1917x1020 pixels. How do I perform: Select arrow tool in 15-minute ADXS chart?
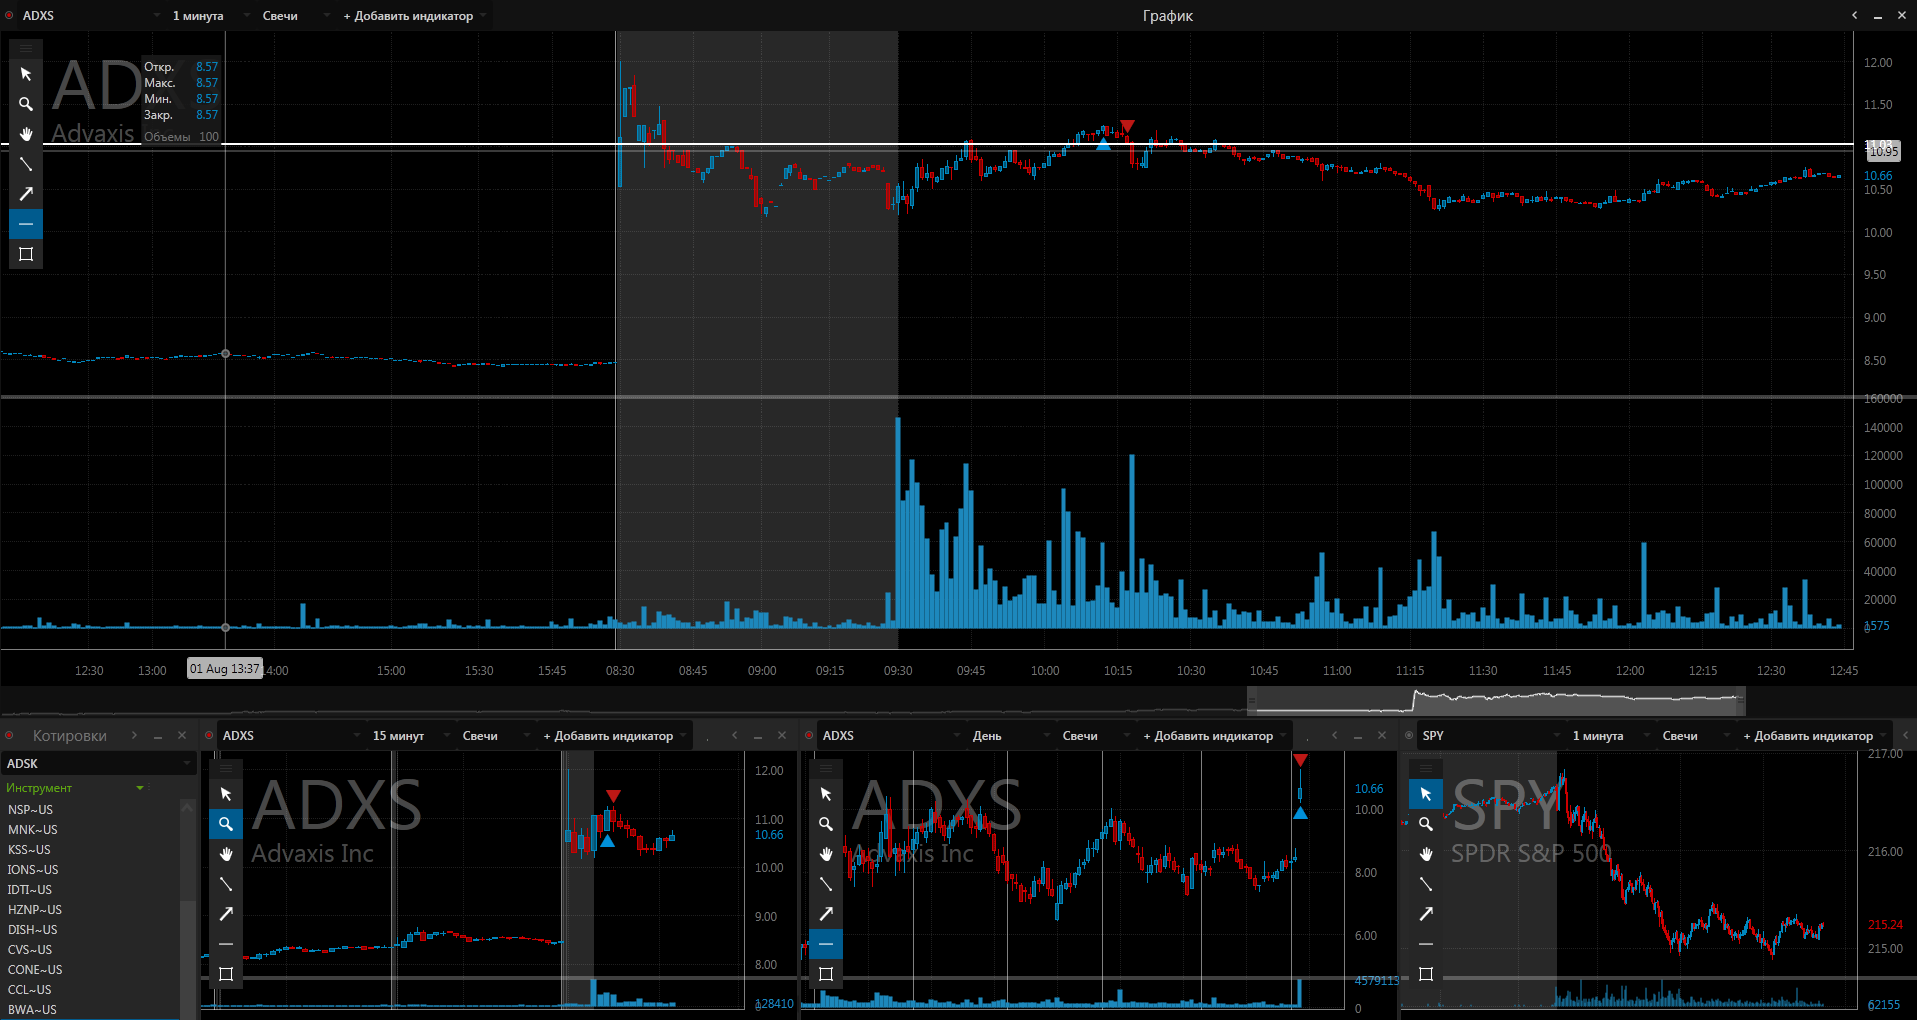[x=226, y=914]
